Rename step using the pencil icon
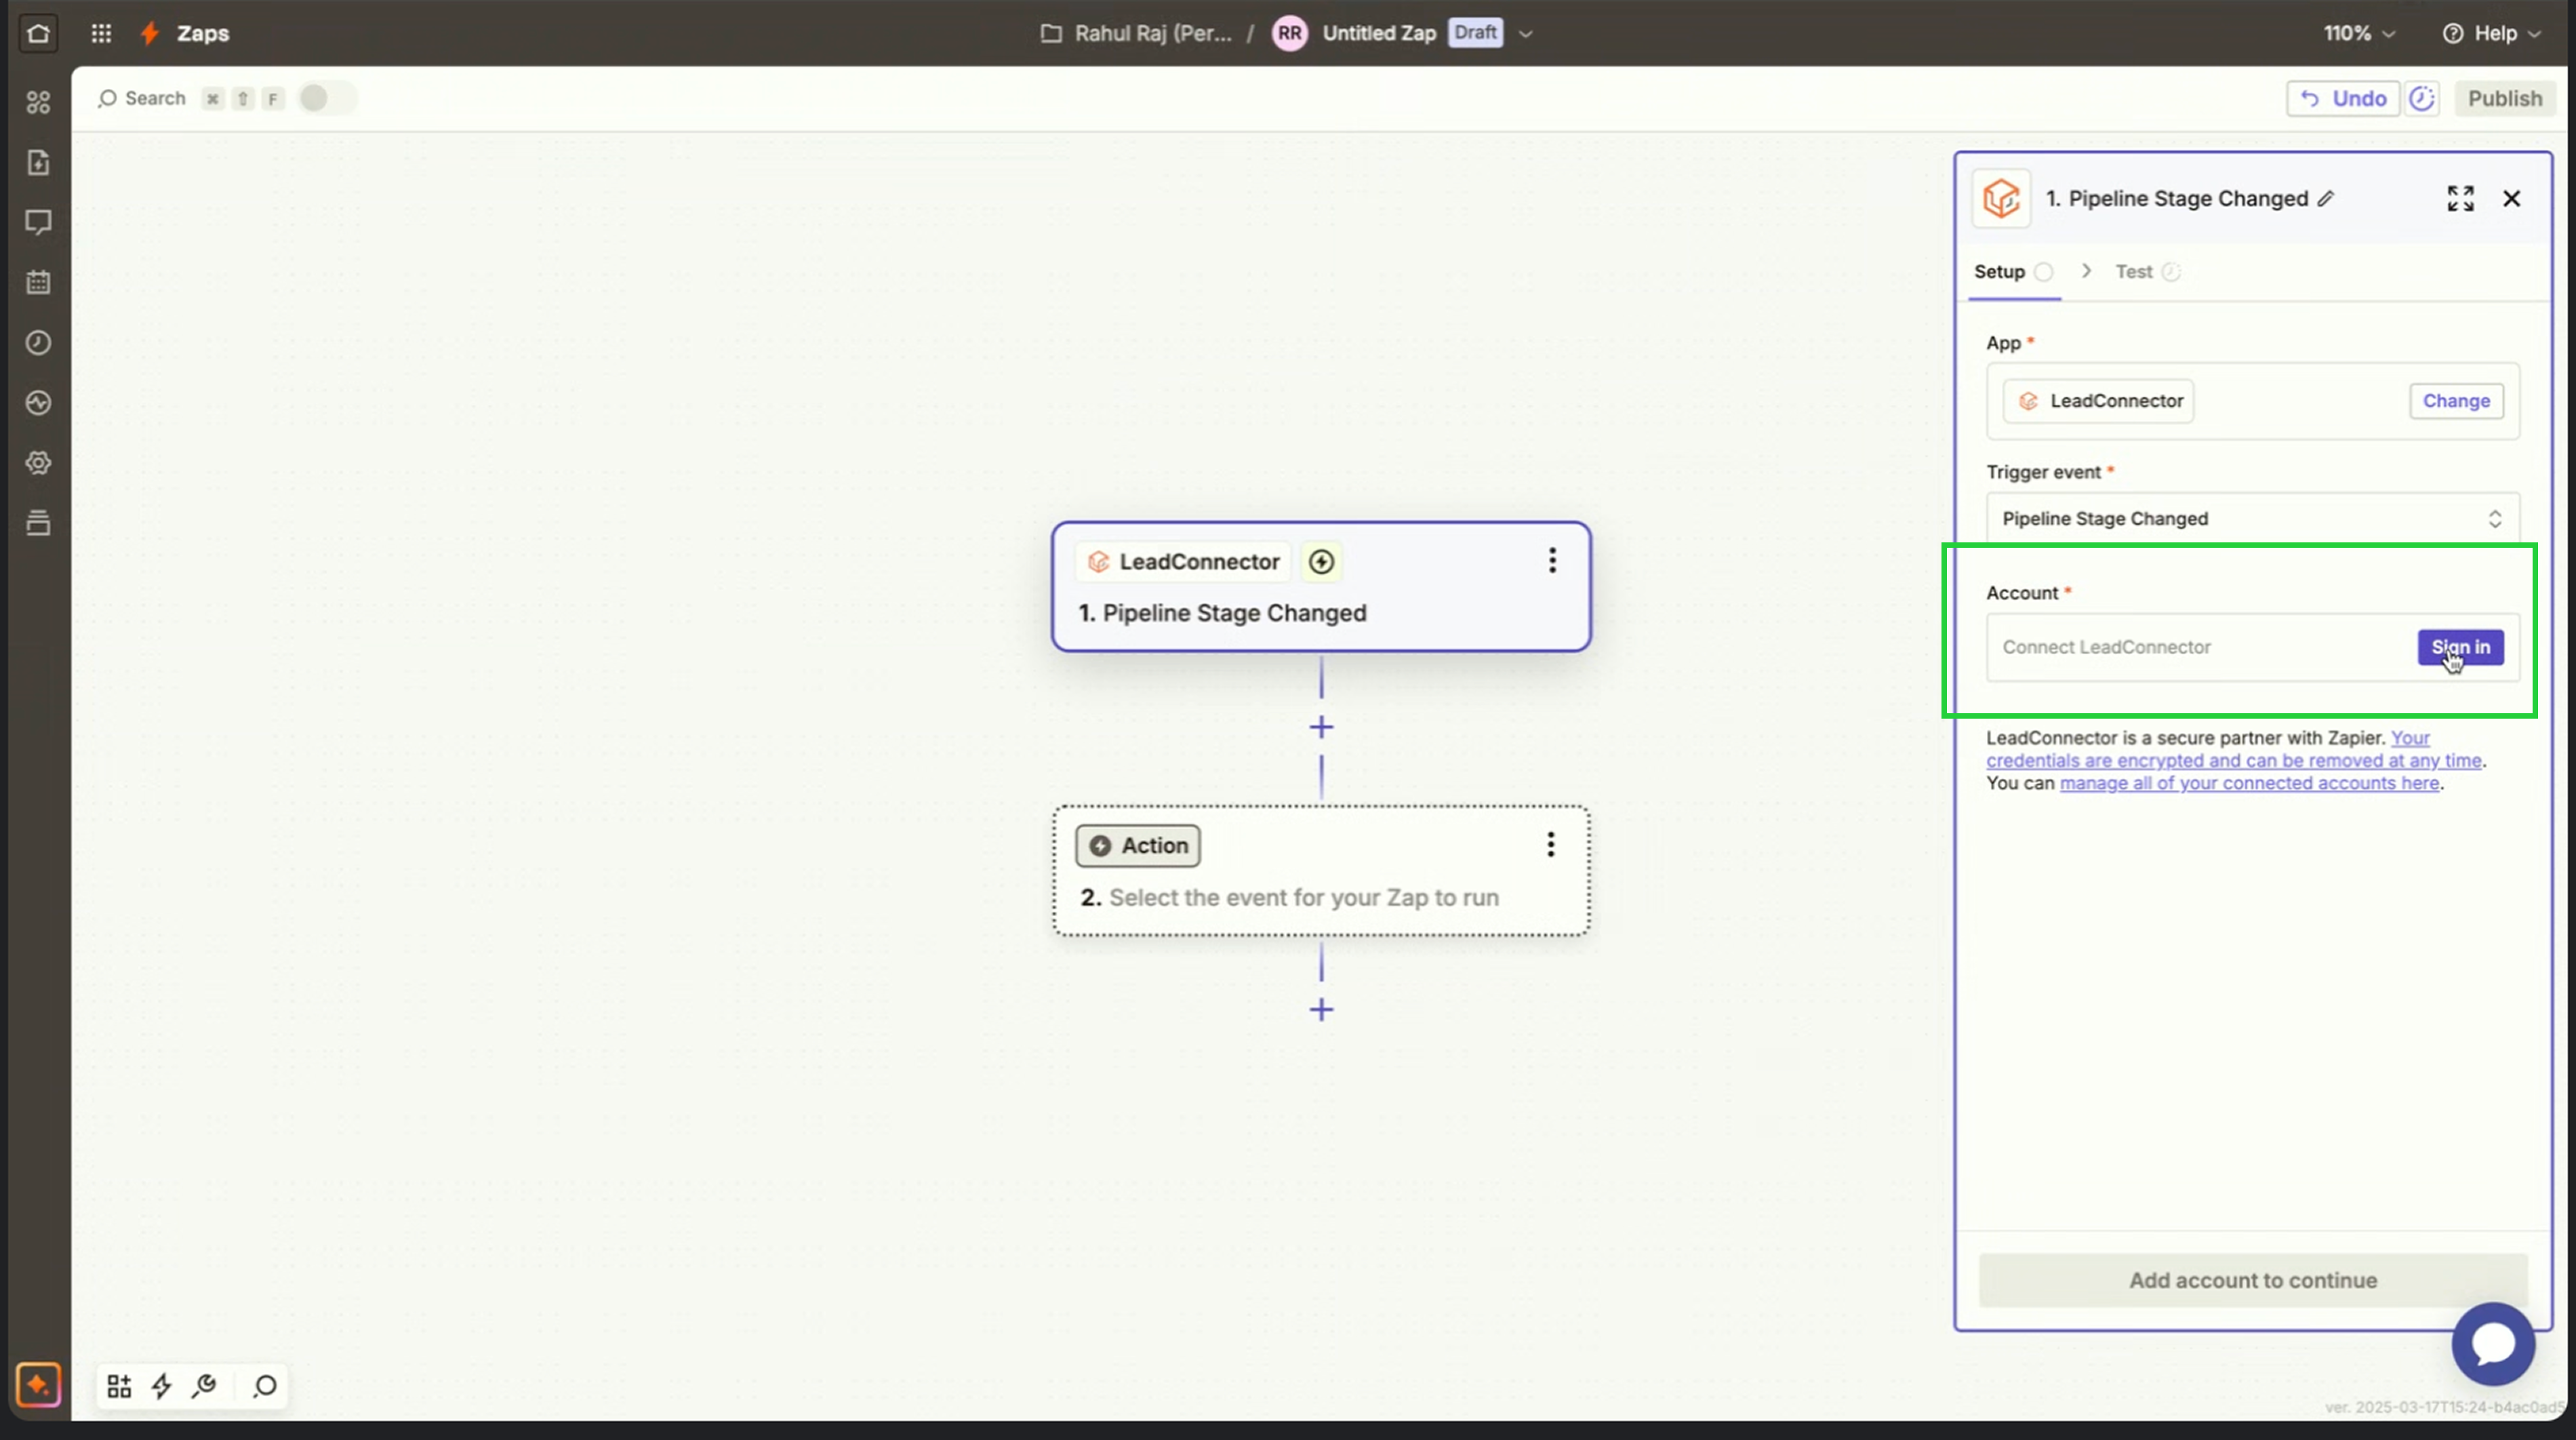This screenshot has width=2576, height=1440. [2326, 198]
